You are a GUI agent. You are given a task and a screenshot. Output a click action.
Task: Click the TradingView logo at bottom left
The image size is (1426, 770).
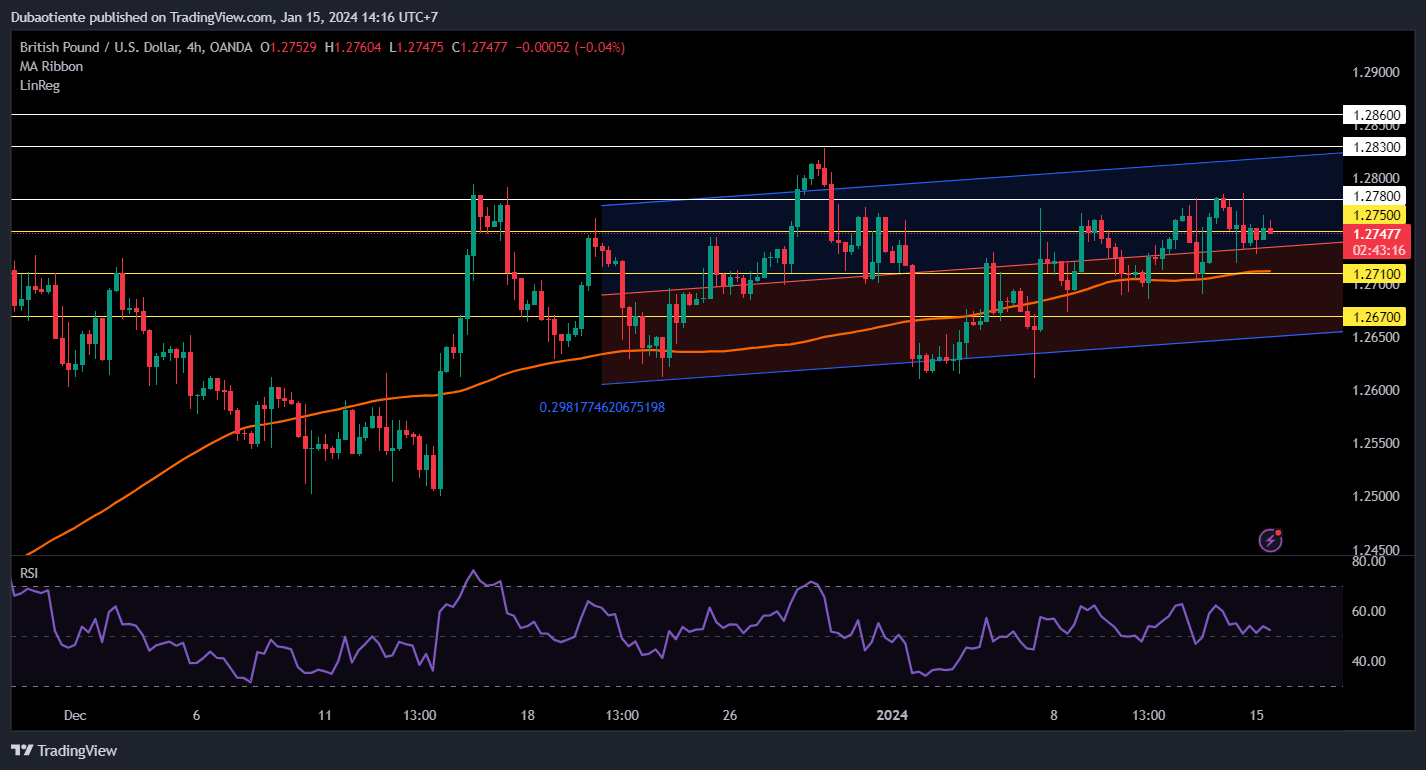tap(64, 750)
